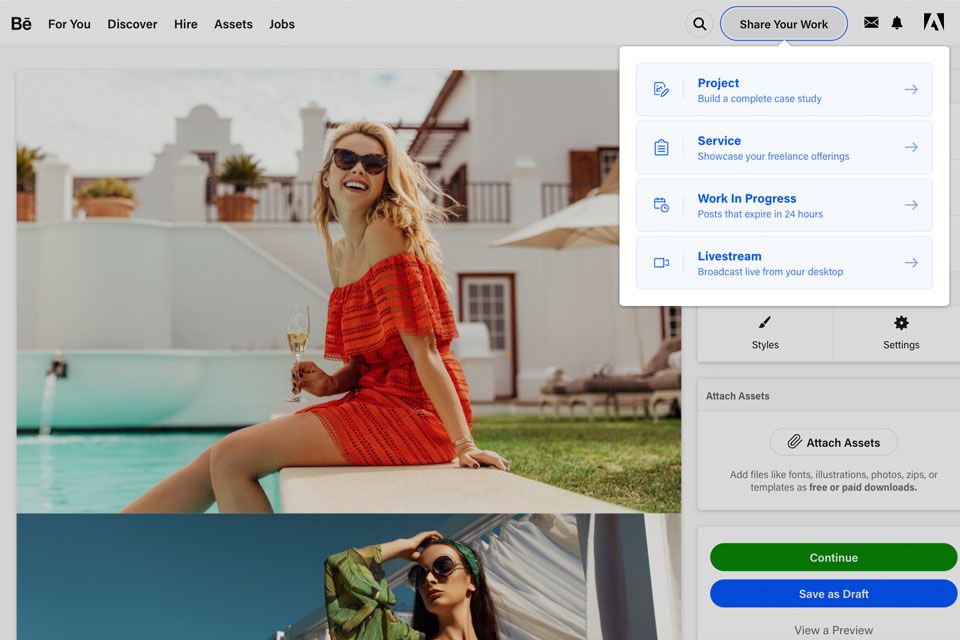The image size is (960, 640).
Task: Select the Project document-and-pen icon
Action: click(660, 89)
